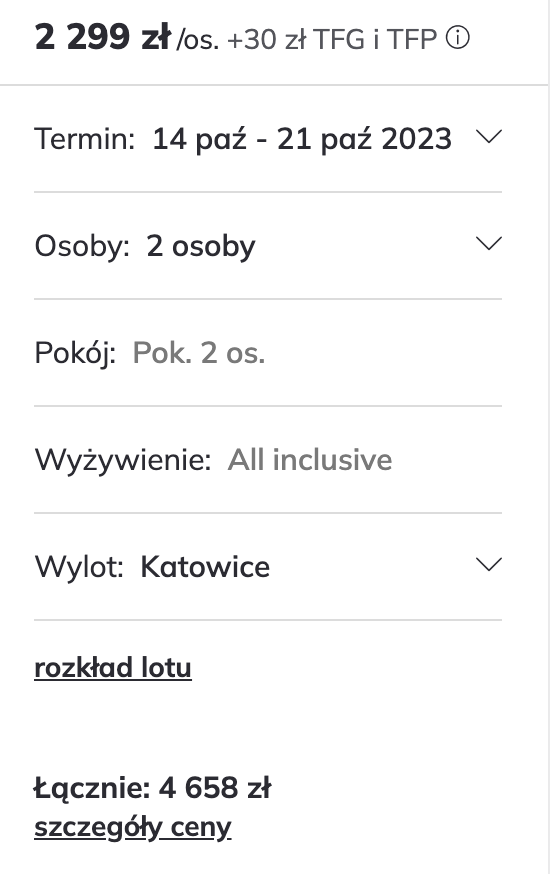Click the Łącznie: 4 658 zł total
The image size is (550, 874).
point(152,788)
